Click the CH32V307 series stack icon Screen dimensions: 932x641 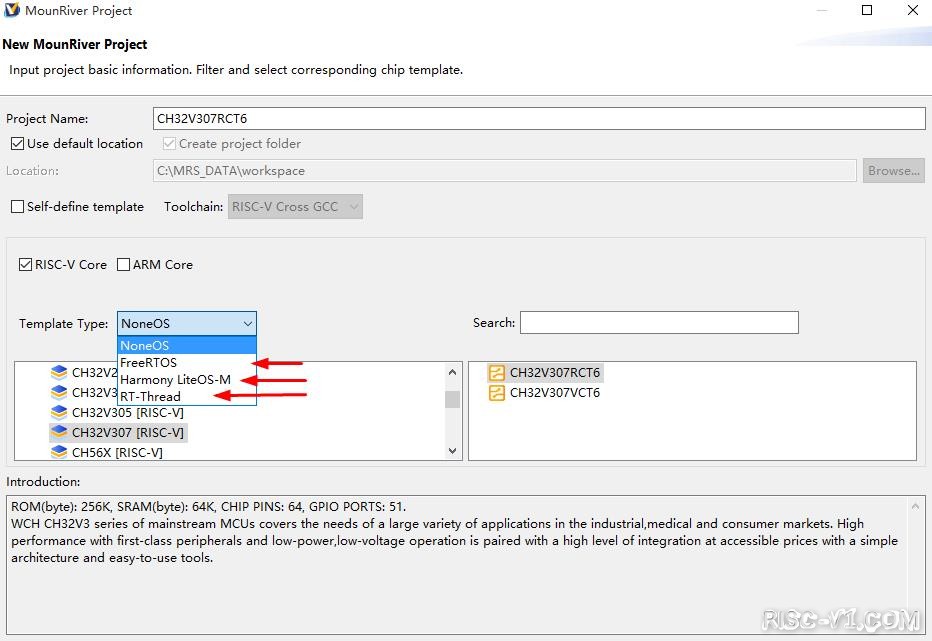(x=59, y=433)
